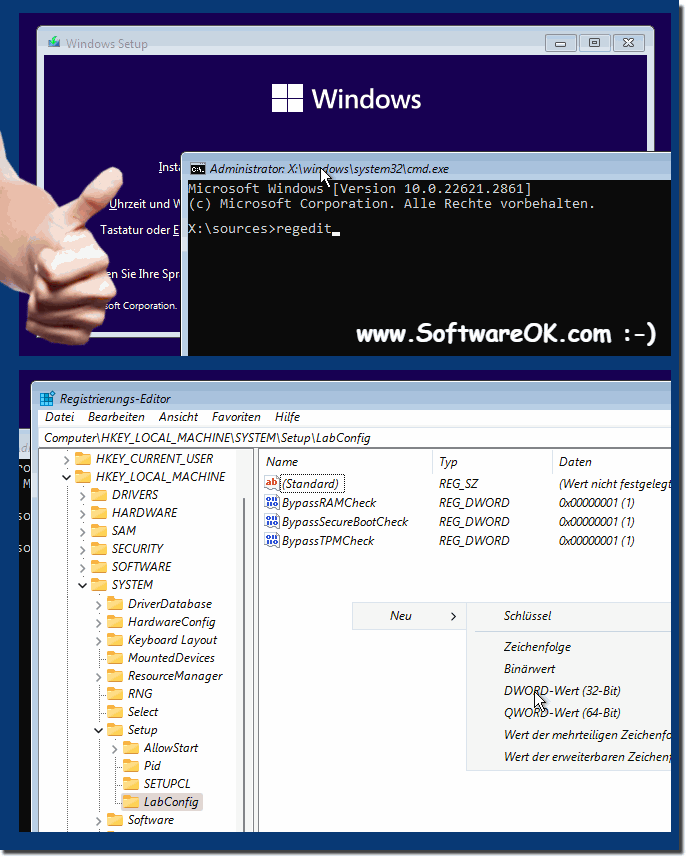Expand the HARDWARE key arrow
The width and height of the screenshot is (686, 857).
pos(83,513)
